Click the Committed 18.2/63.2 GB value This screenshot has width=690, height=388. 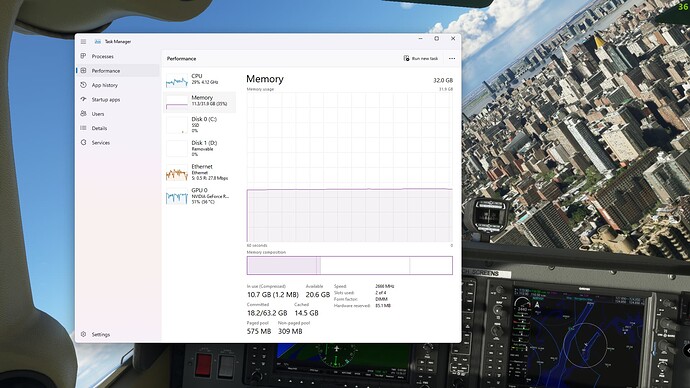[x=267, y=313]
